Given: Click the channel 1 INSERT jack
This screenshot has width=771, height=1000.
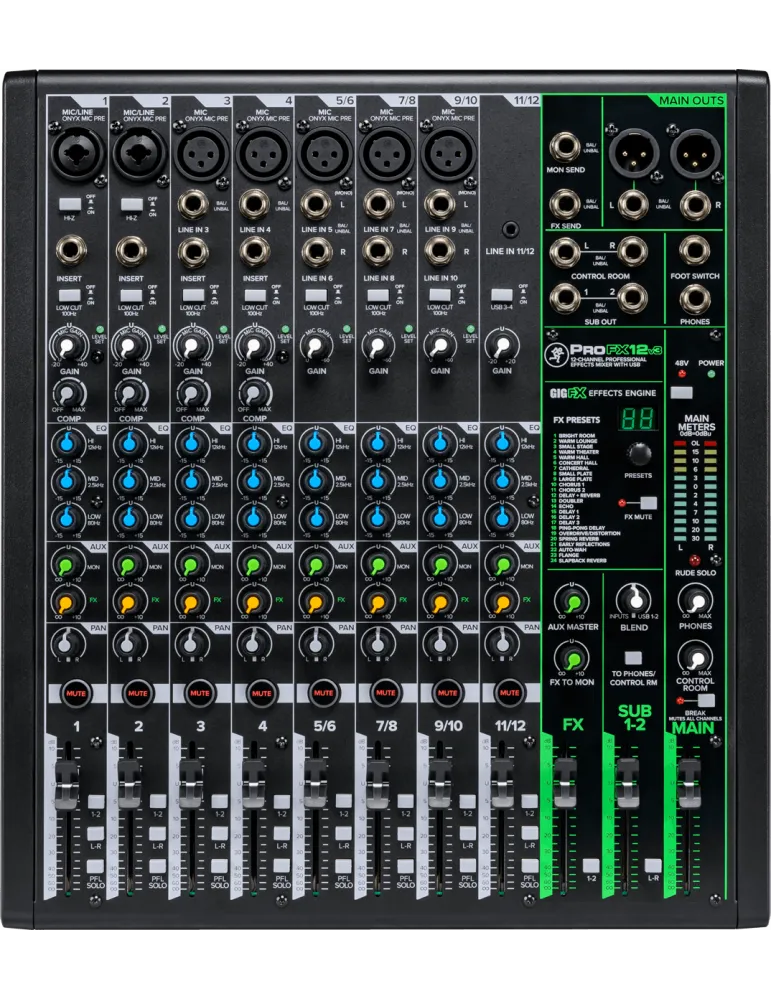Looking at the screenshot, I should (70, 252).
